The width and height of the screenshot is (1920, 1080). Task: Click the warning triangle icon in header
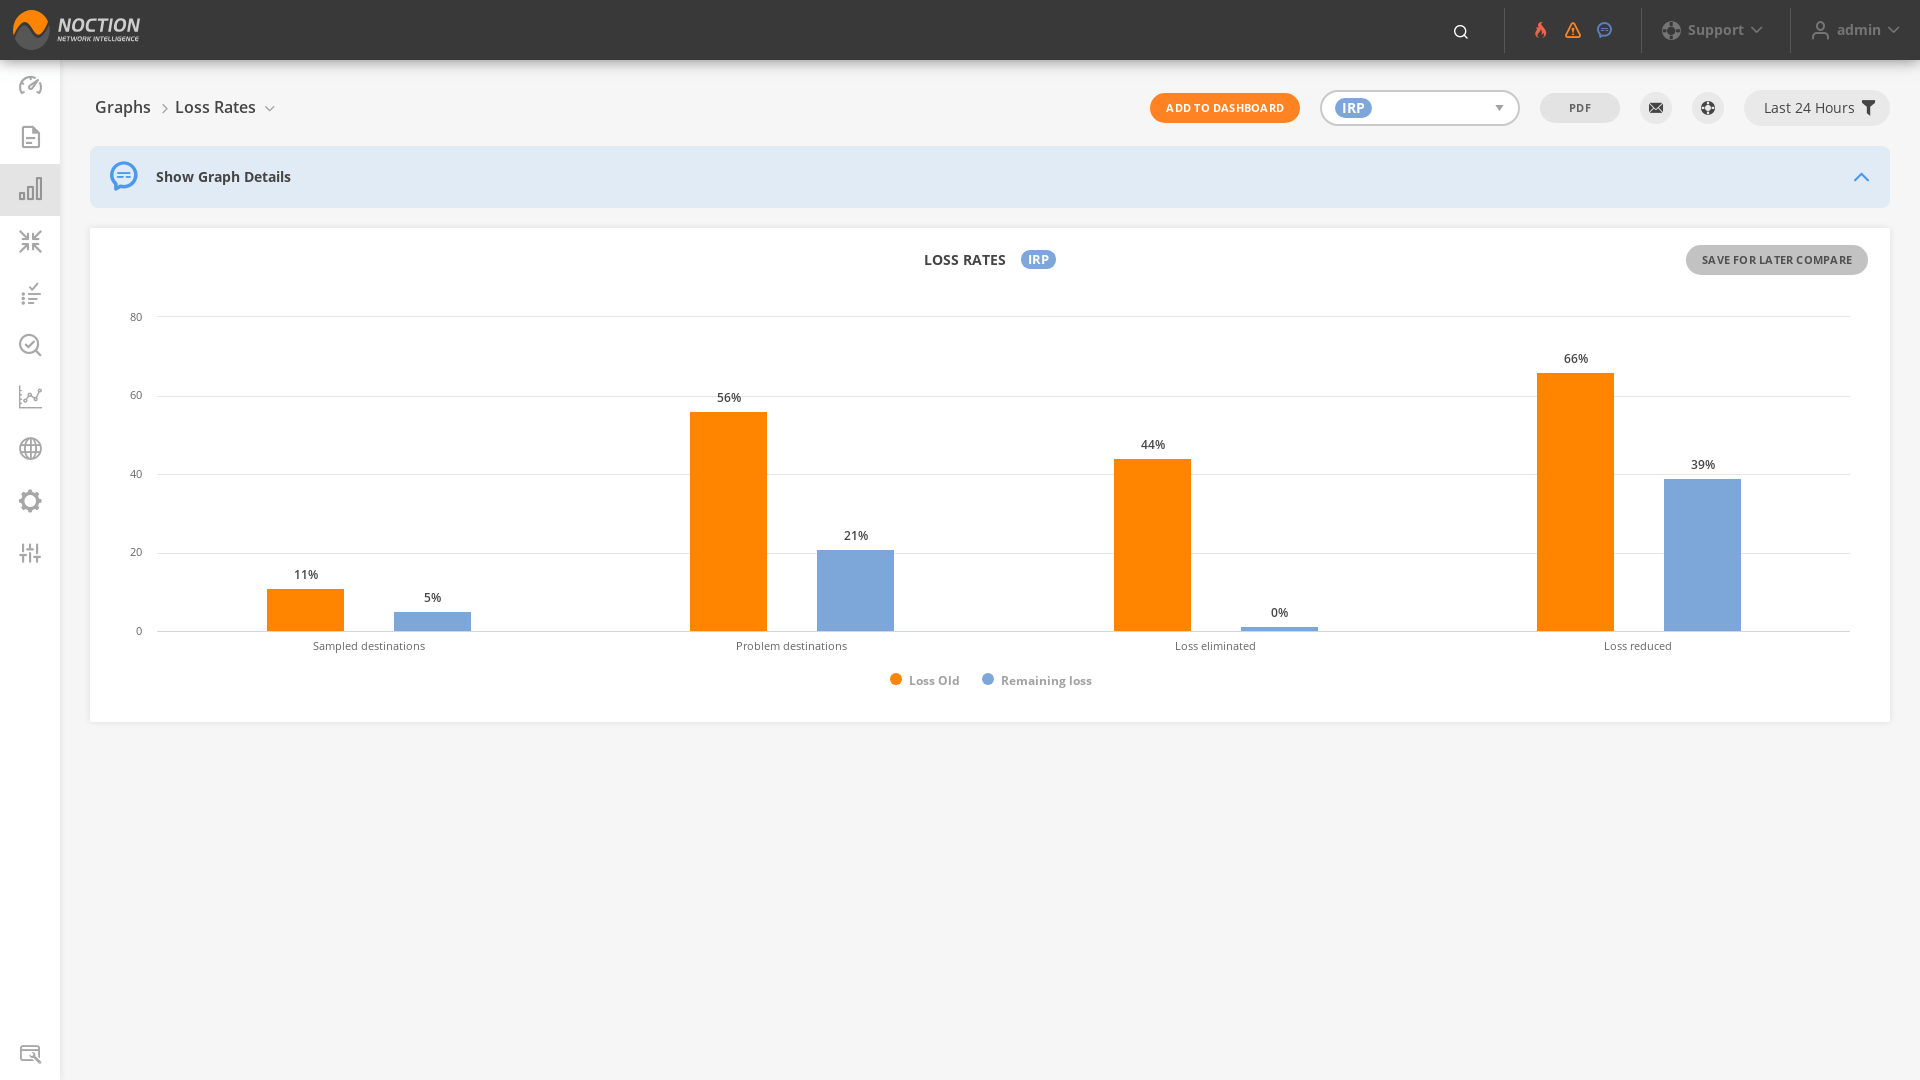click(x=1573, y=30)
